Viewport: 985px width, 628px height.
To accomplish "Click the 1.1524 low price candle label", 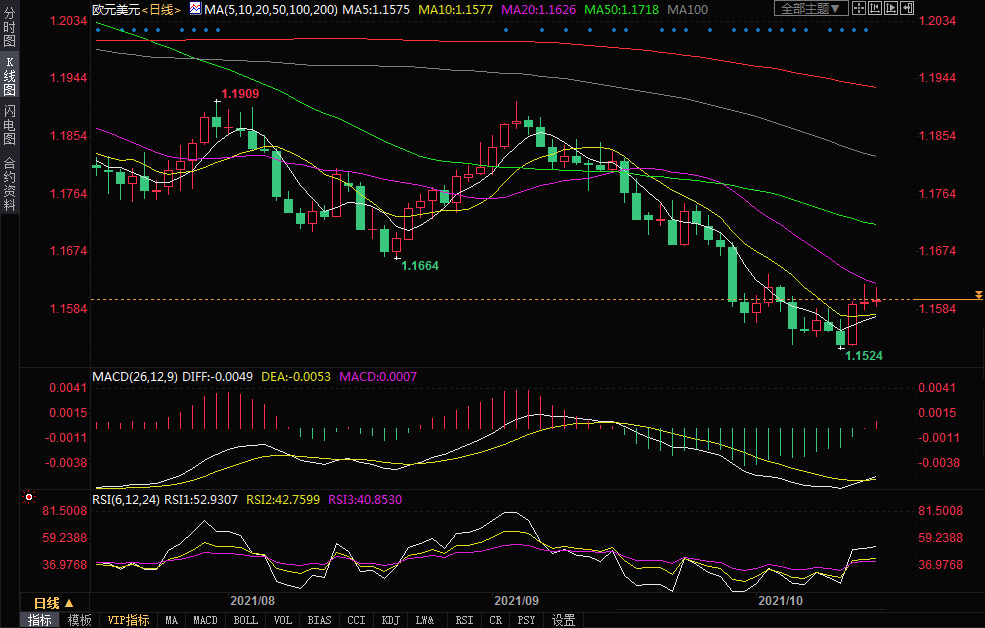I will pos(864,356).
